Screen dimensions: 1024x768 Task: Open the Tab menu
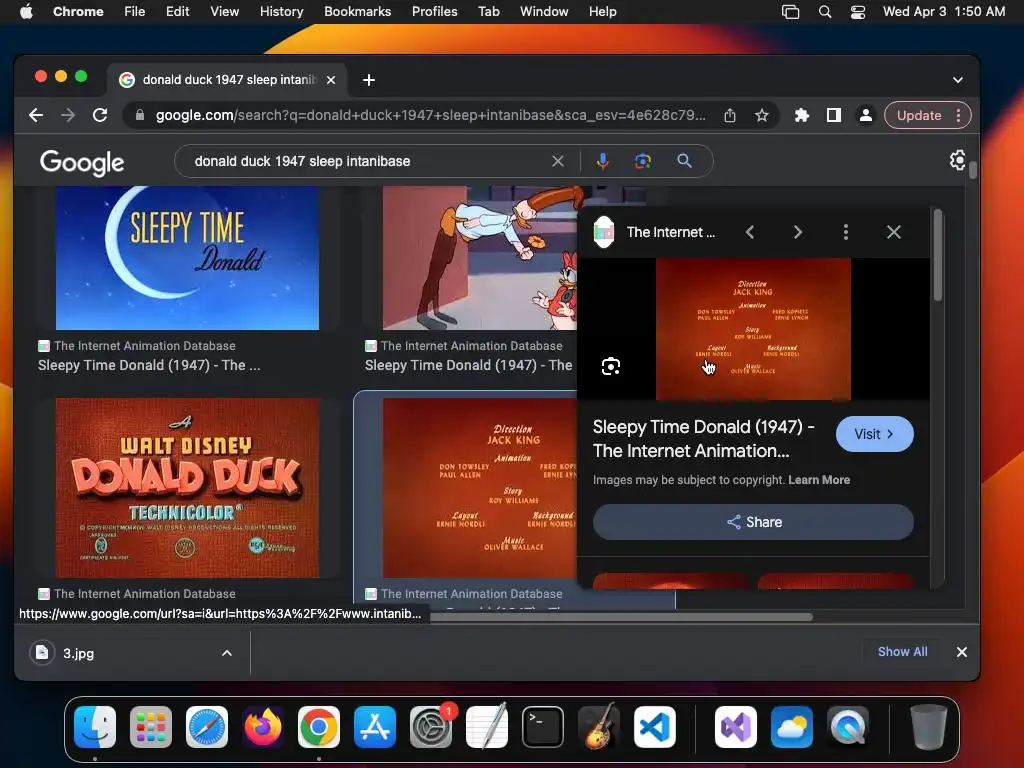488,12
